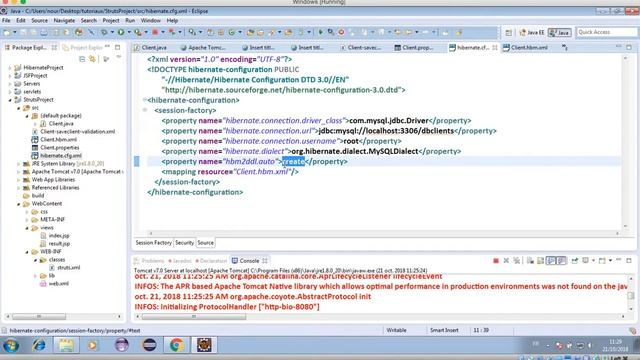
Task: Open the Run button dropdown arrow
Action: [x=129, y=32]
